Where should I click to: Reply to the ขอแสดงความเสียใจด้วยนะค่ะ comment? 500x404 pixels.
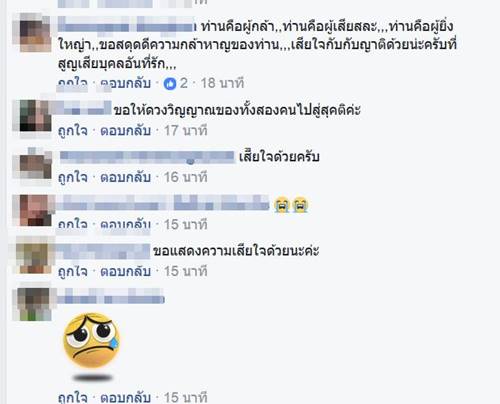pos(126,271)
